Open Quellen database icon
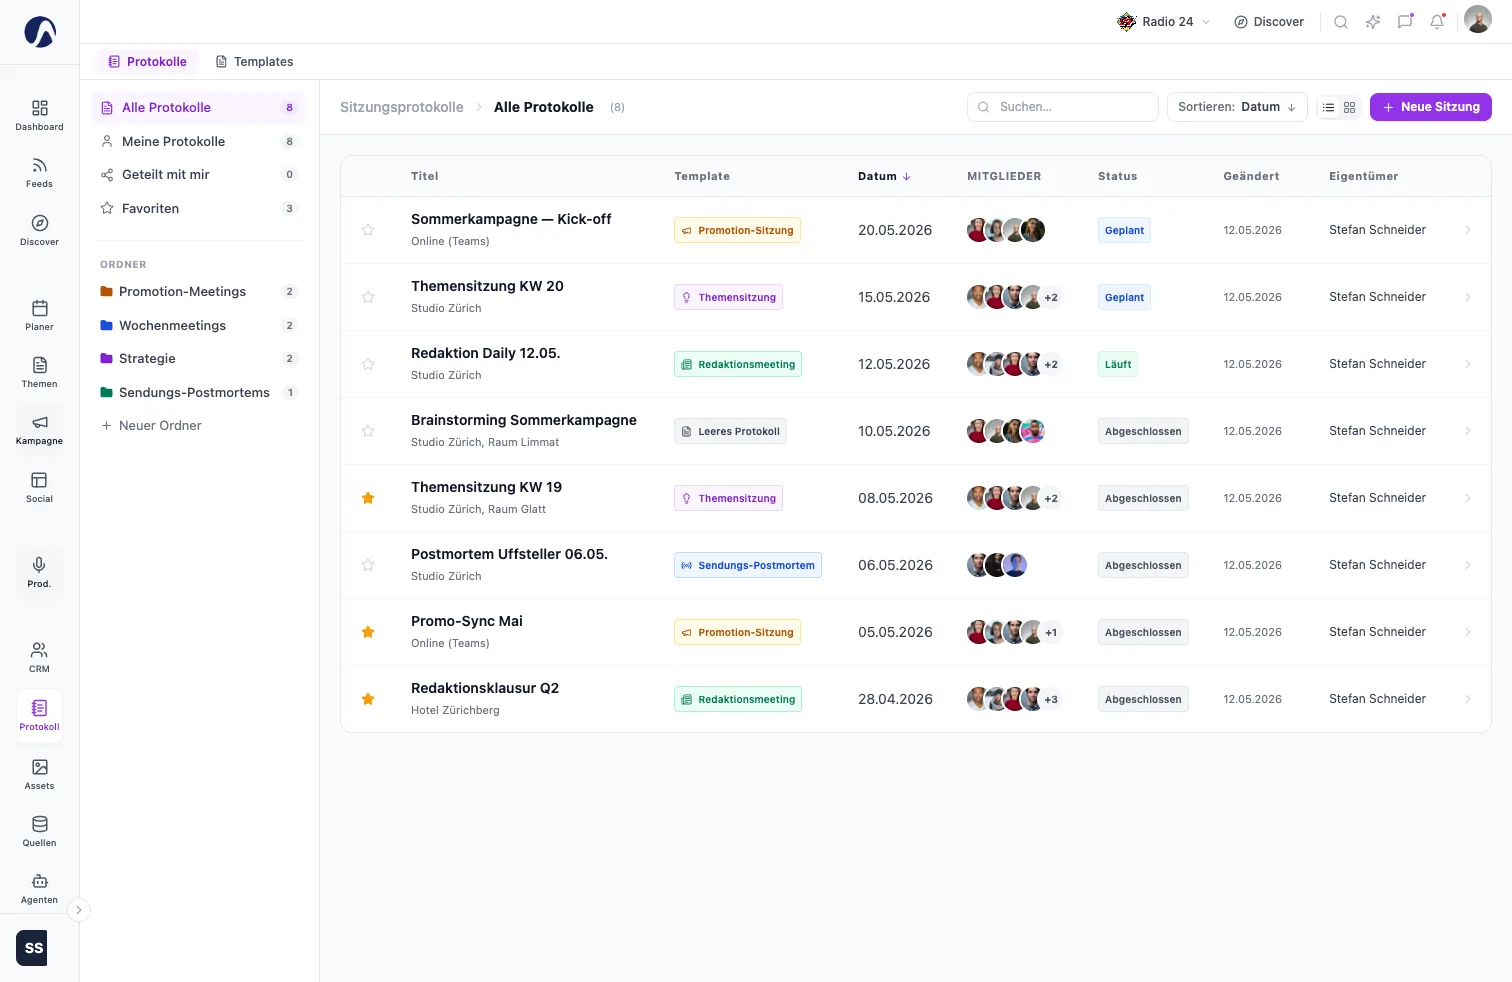The height and width of the screenshot is (982, 1512). click(39, 831)
